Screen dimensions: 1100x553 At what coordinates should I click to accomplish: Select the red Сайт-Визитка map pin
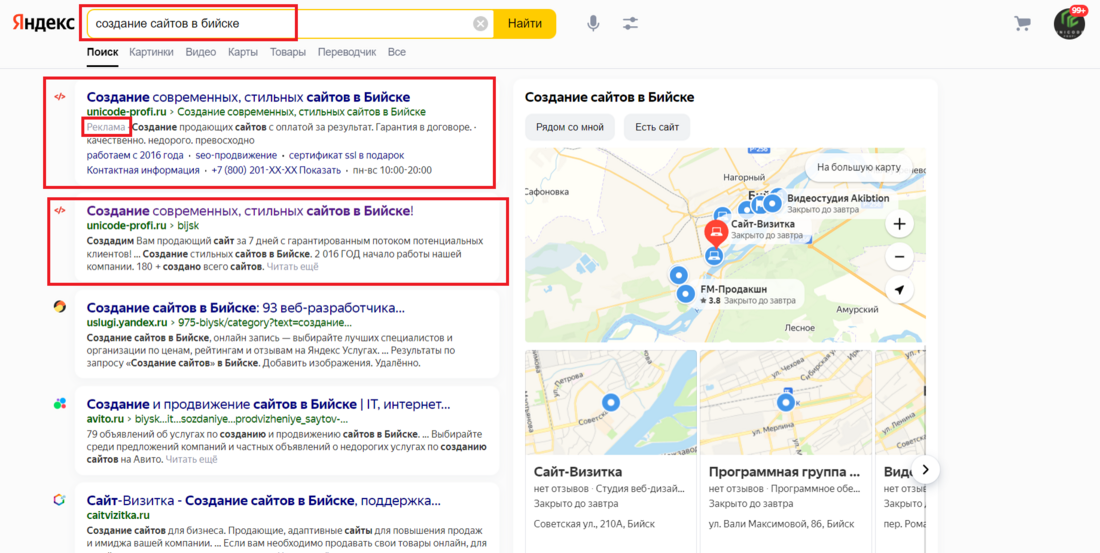(716, 232)
